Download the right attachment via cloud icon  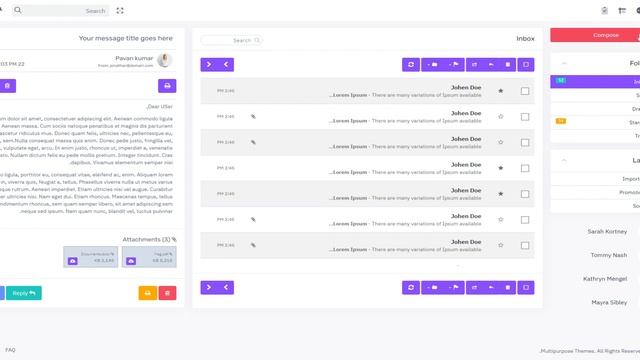click(x=131, y=261)
